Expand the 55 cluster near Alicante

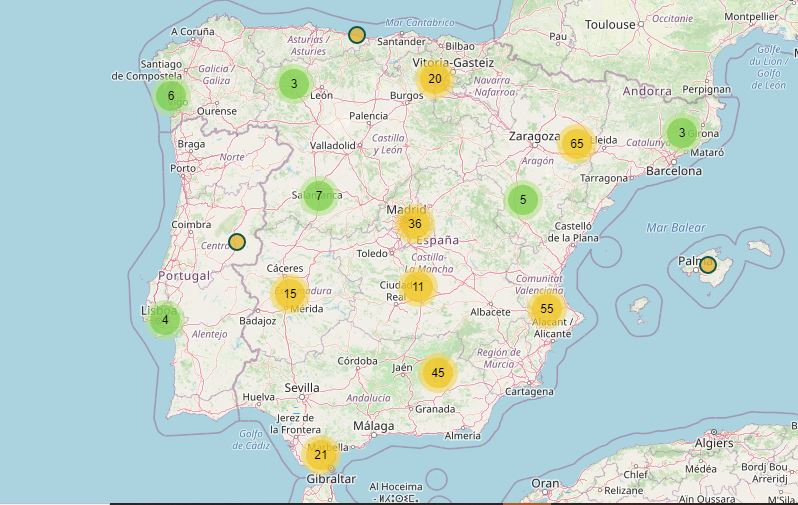(x=547, y=309)
